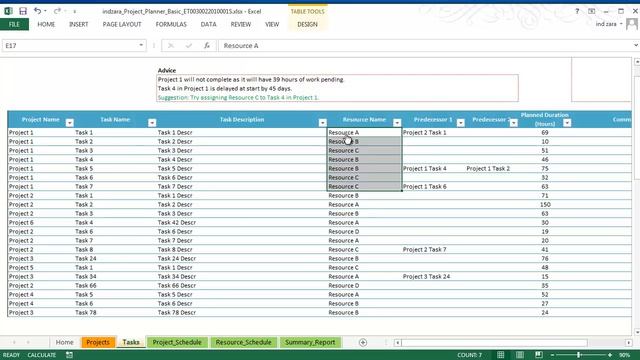Open the HOME ribbon tab
Screen dimensions: 640x360
pos(46,24)
